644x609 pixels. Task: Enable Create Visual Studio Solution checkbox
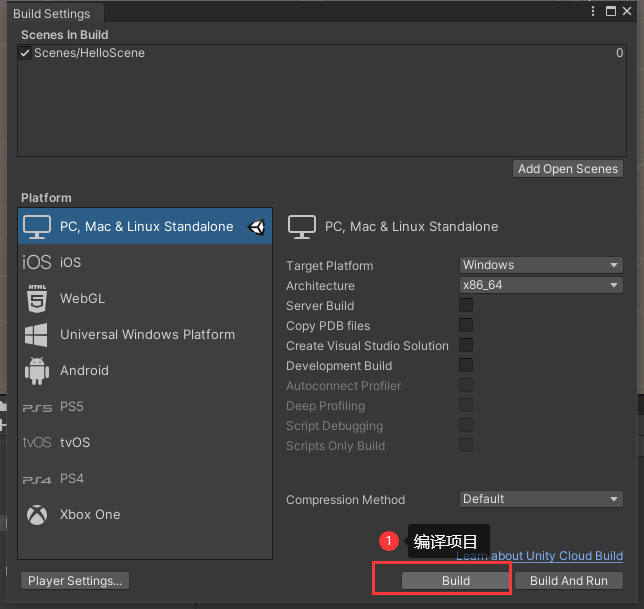tap(466, 345)
